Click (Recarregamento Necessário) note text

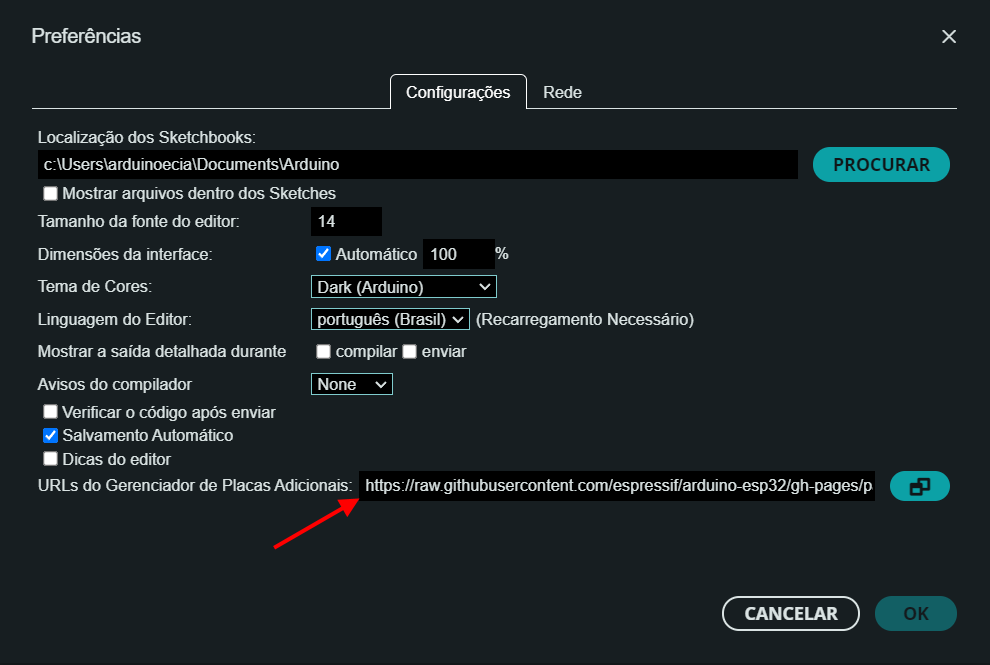tap(585, 320)
